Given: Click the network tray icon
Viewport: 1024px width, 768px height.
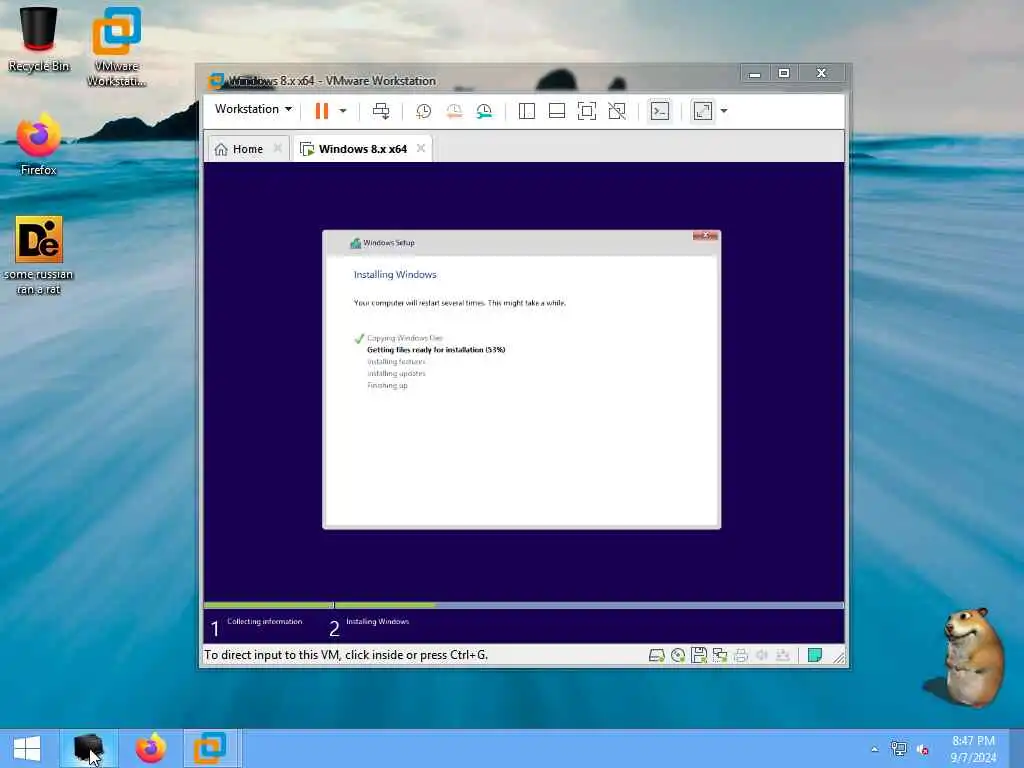Looking at the screenshot, I should pos(899,749).
